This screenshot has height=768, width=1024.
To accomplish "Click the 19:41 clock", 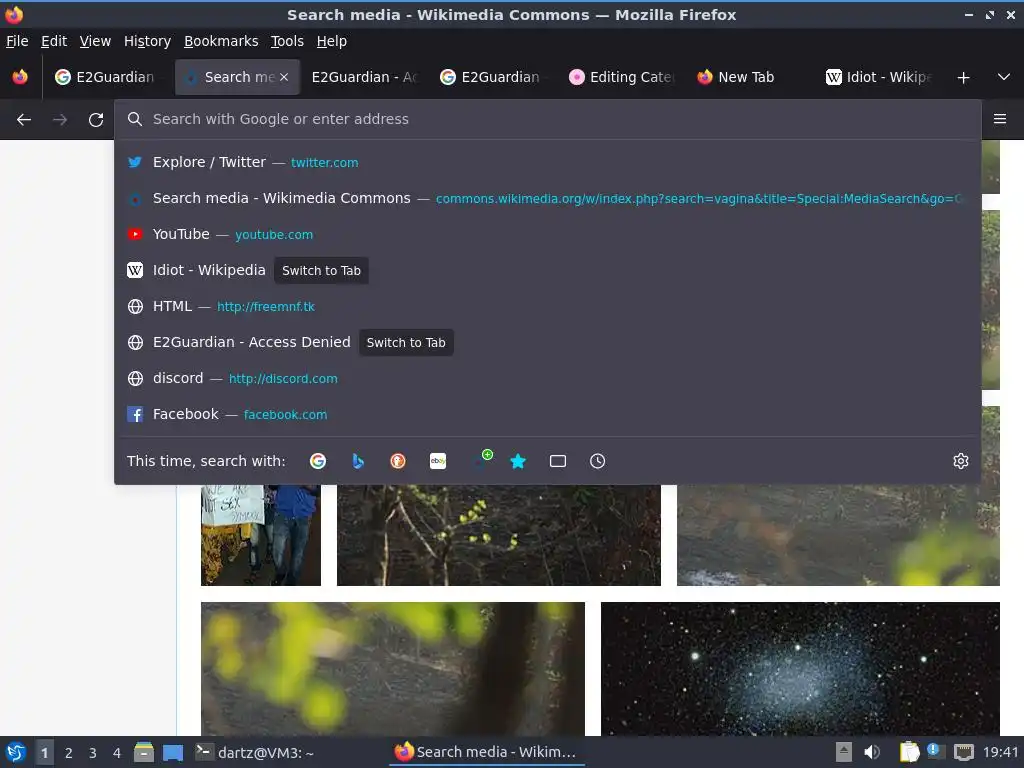I will [x=1000, y=752].
